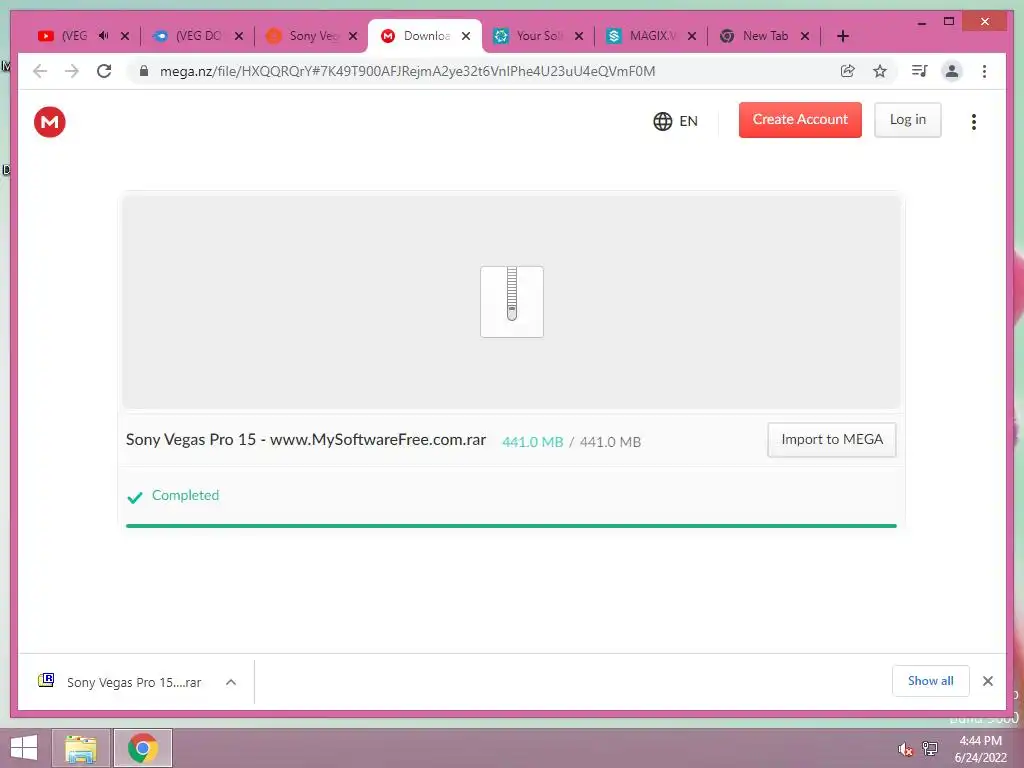1024x768 pixels.
Task: Click the gray 441.0 MB total size
Action: click(x=611, y=442)
